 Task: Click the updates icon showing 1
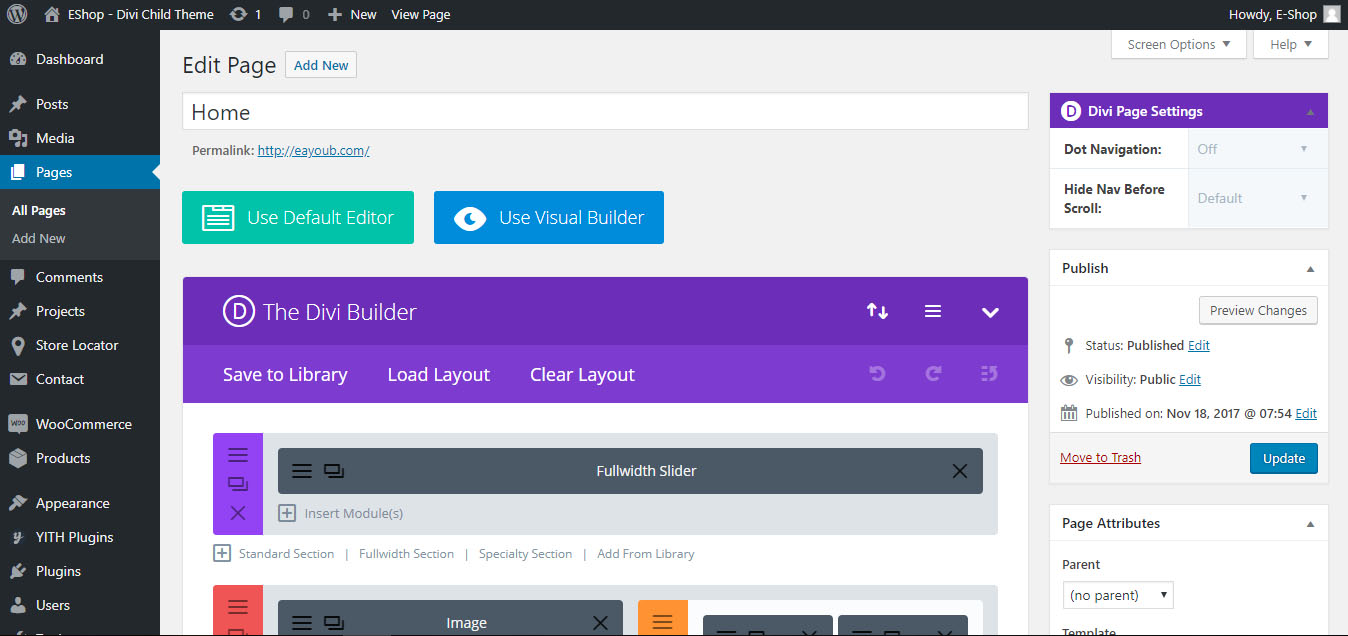pyautogui.click(x=245, y=14)
